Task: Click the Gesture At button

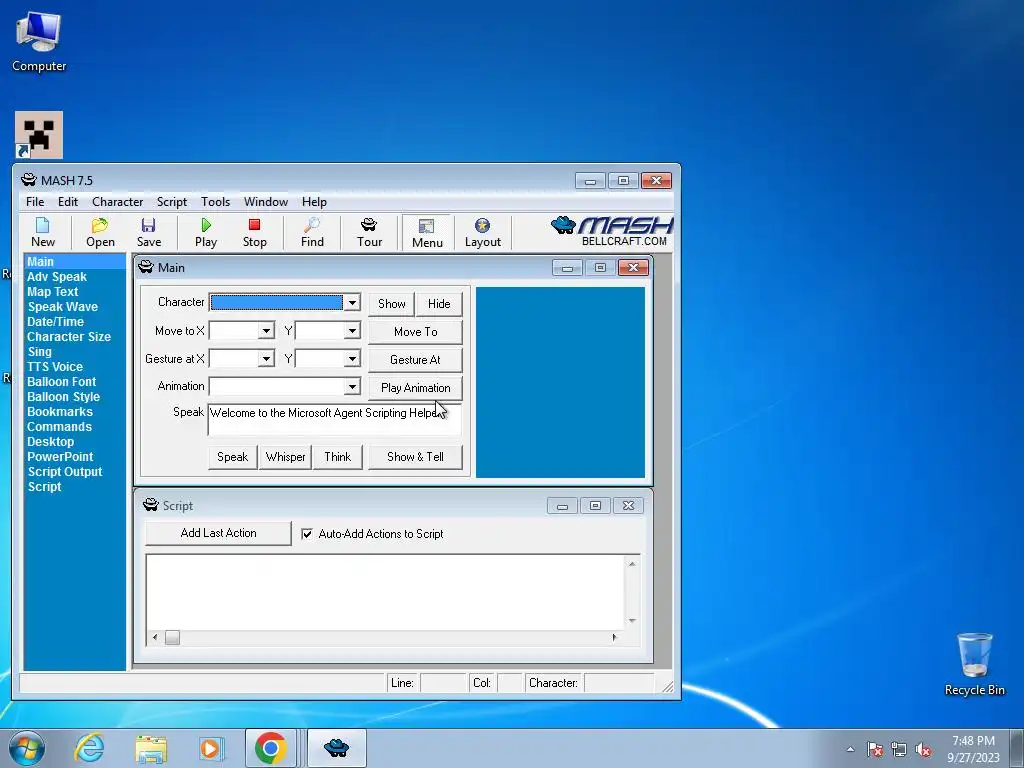Action: tap(415, 360)
